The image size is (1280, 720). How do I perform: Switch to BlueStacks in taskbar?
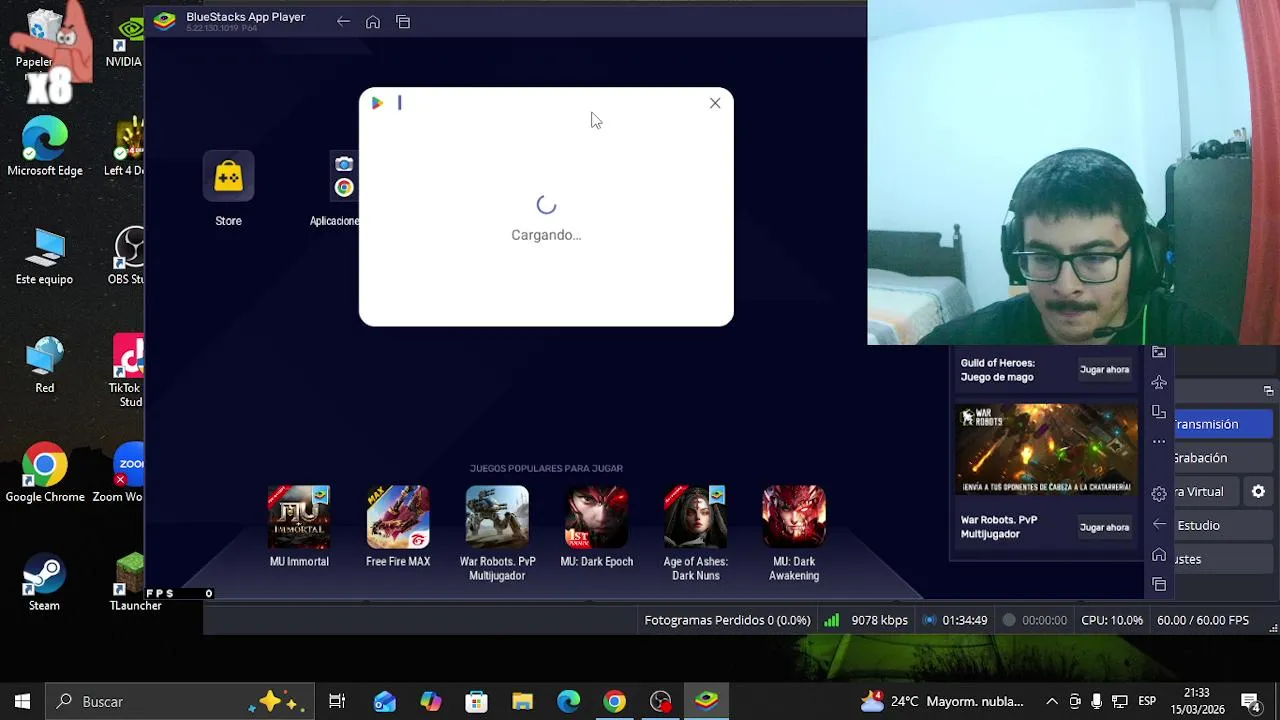pos(707,702)
